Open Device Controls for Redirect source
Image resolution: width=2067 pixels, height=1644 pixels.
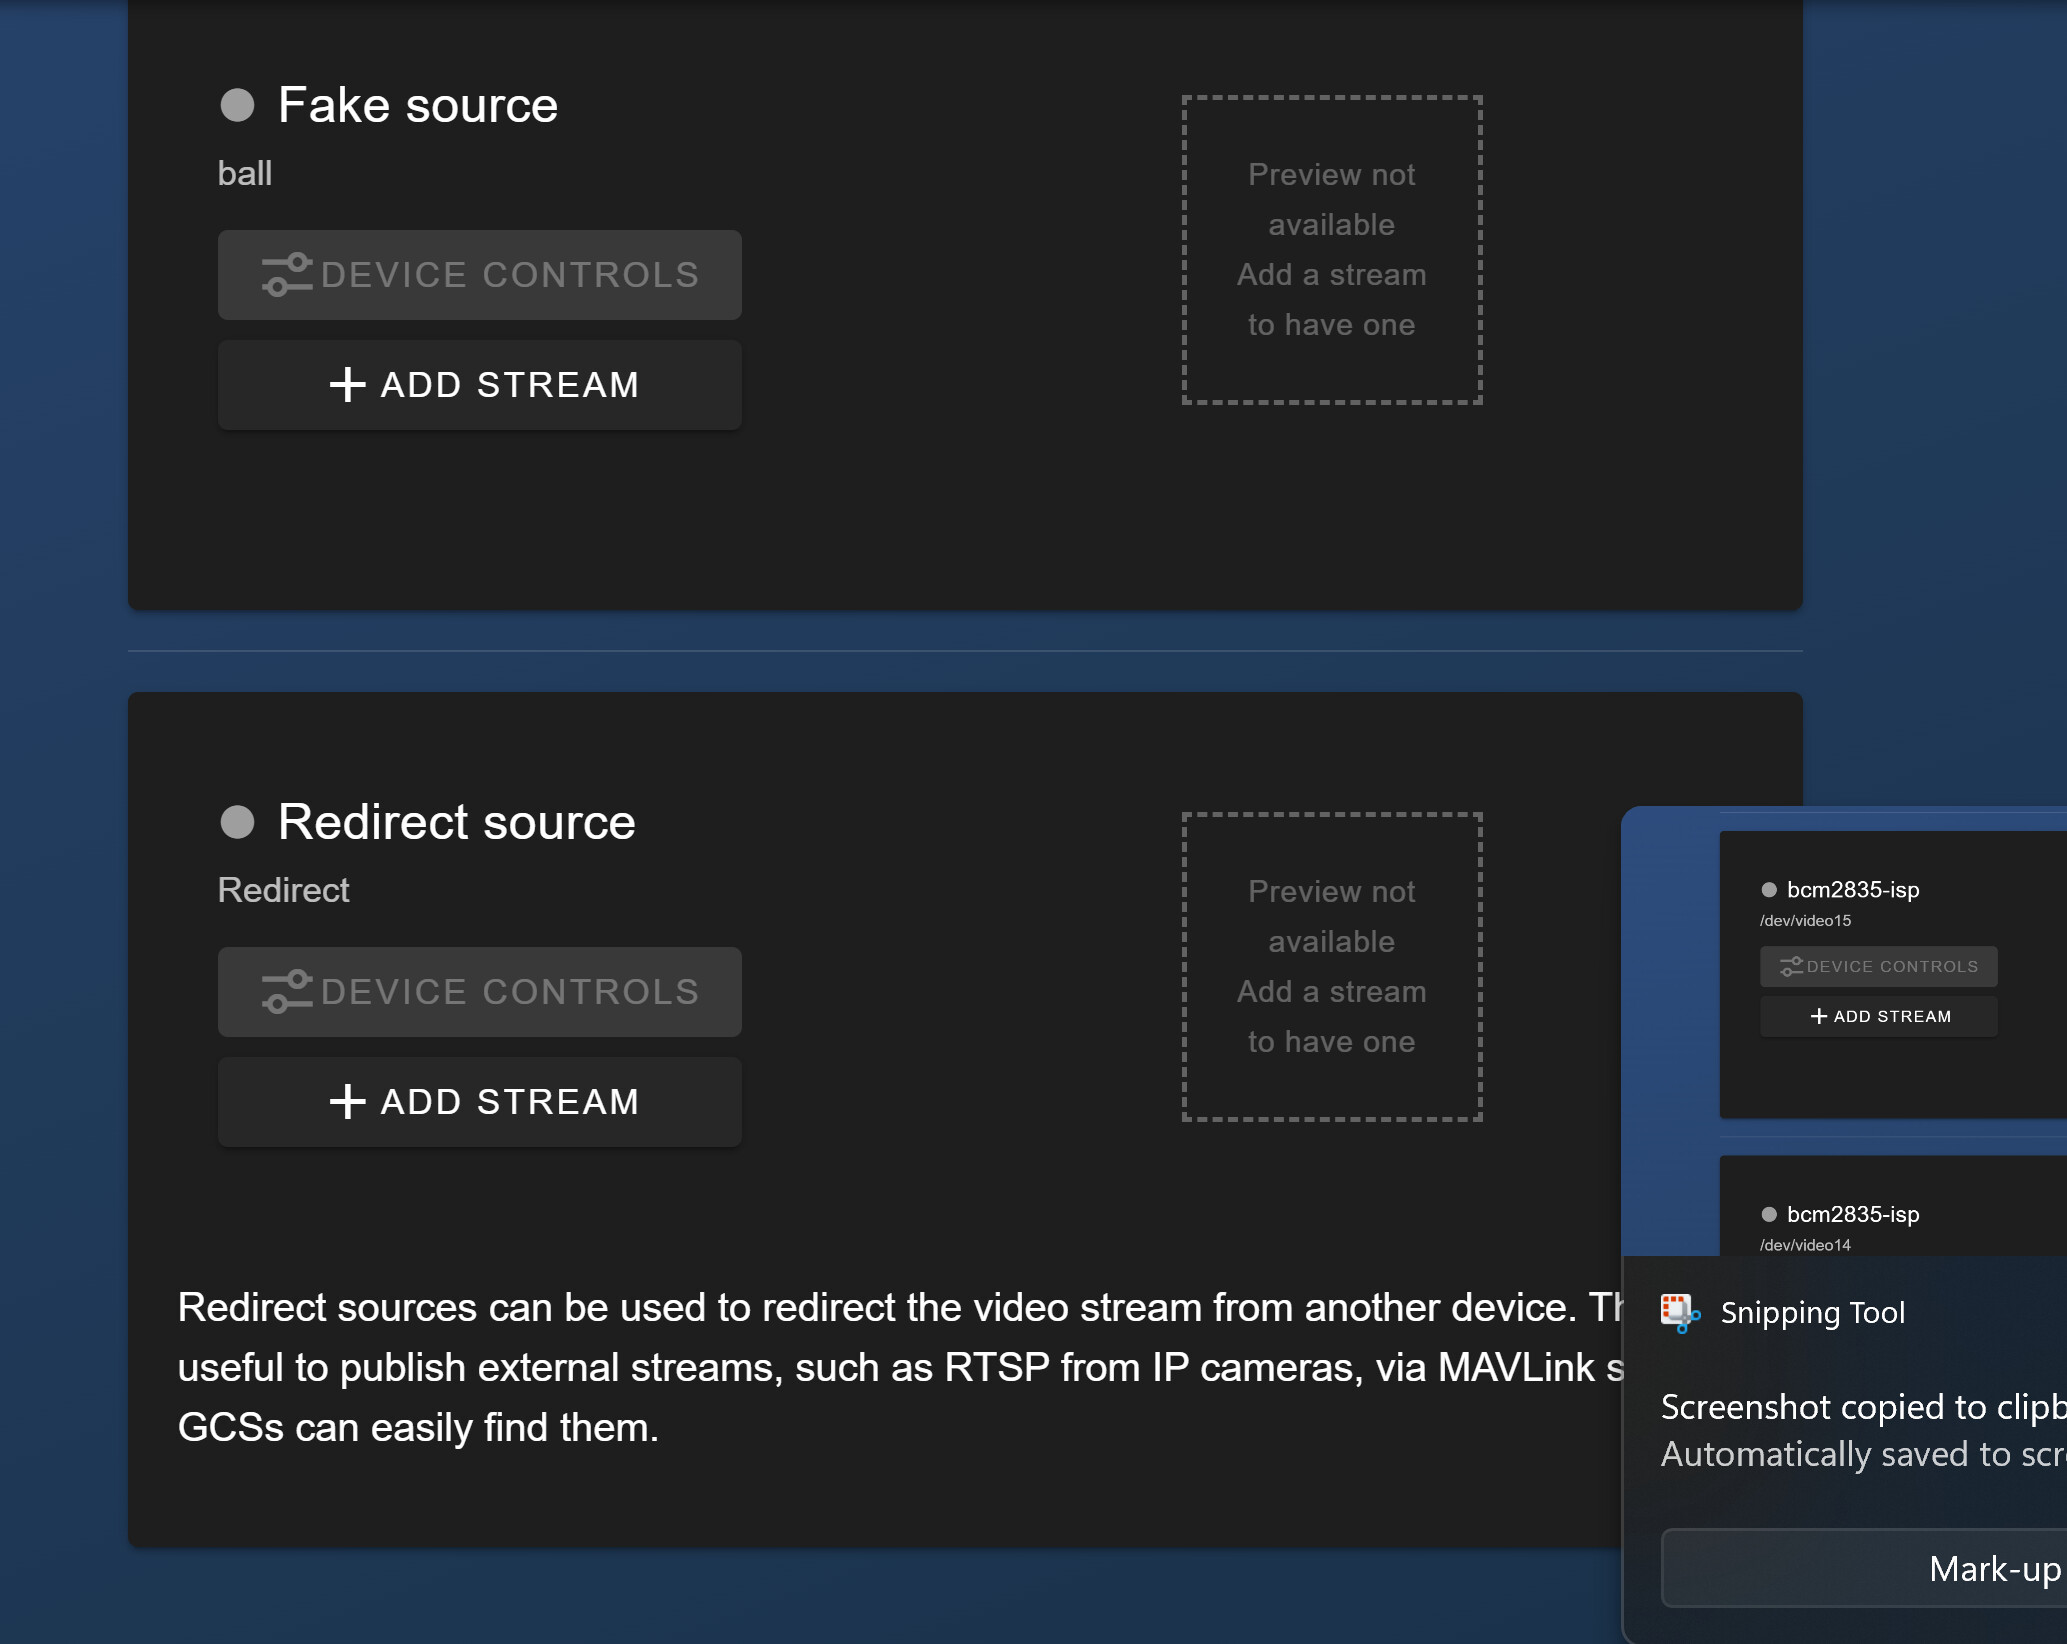479,992
